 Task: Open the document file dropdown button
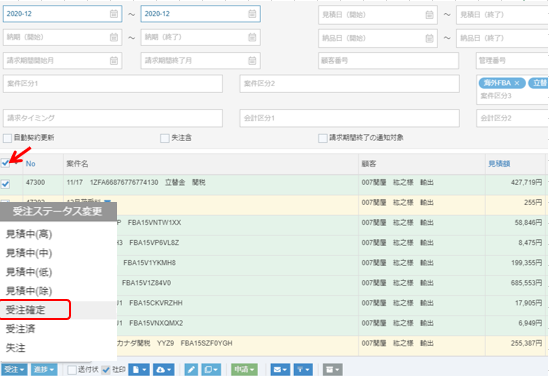139,369
